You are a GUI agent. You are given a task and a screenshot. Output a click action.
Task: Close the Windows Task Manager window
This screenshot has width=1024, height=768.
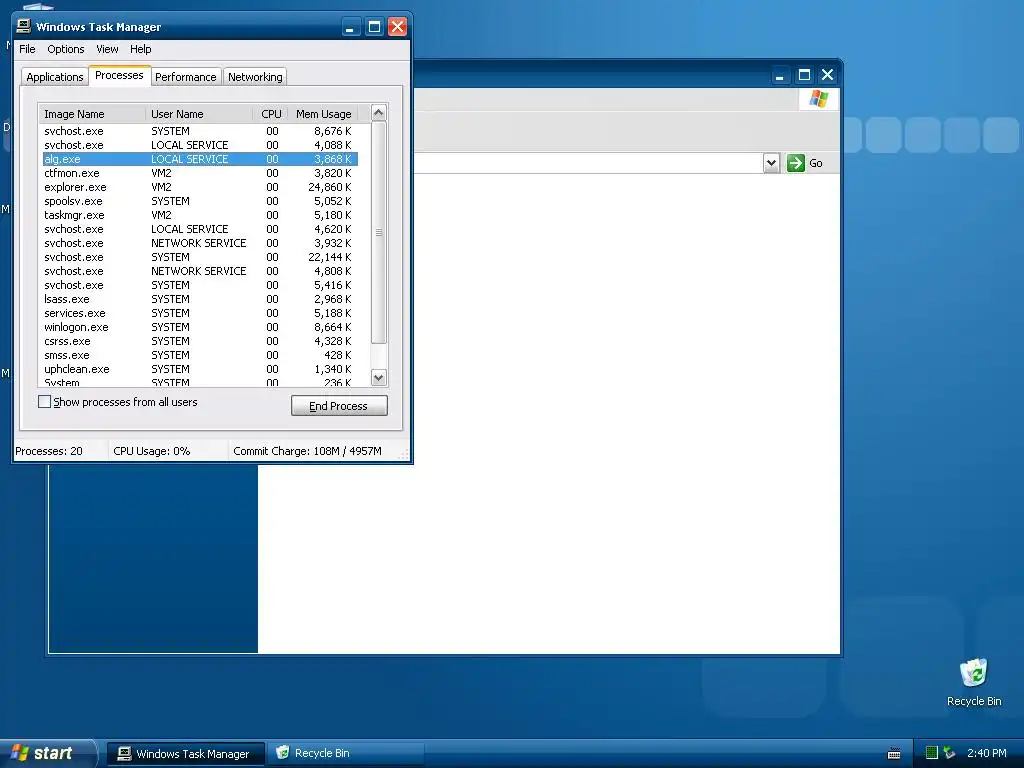(x=397, y=27)
